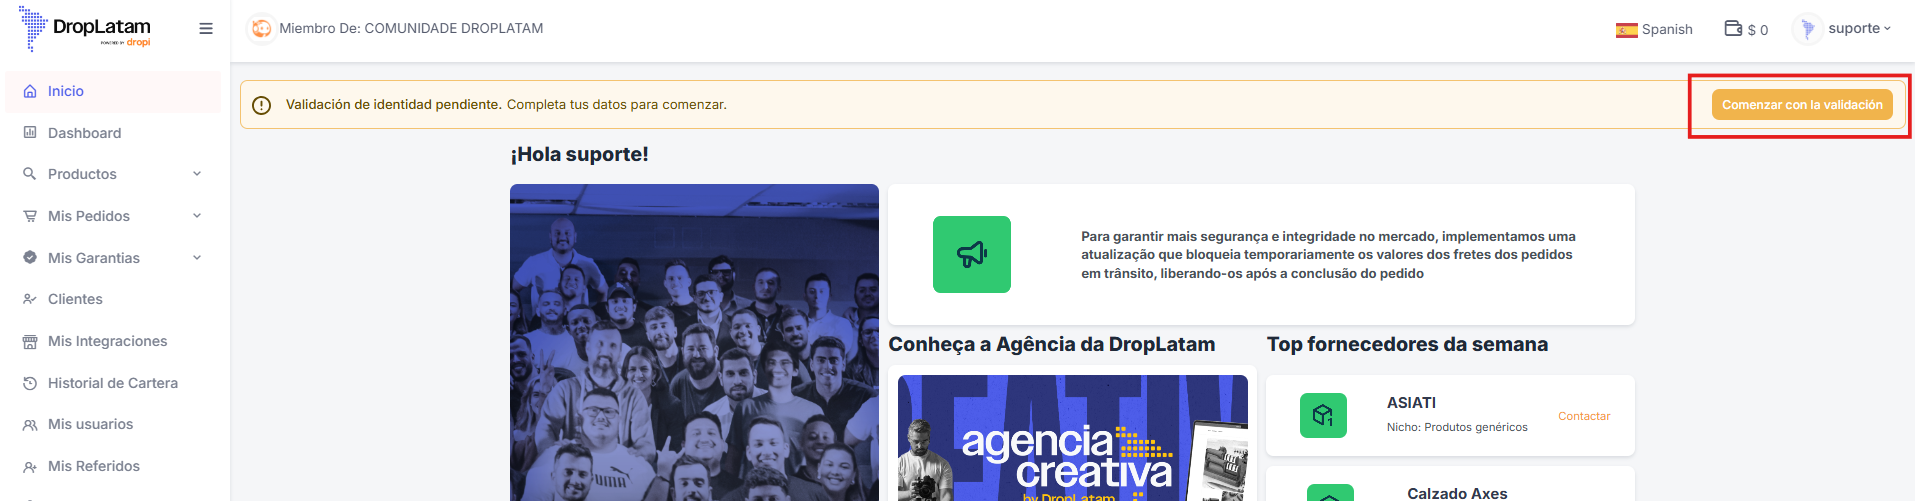Click the community avatar icon in header

pos(261,29)
